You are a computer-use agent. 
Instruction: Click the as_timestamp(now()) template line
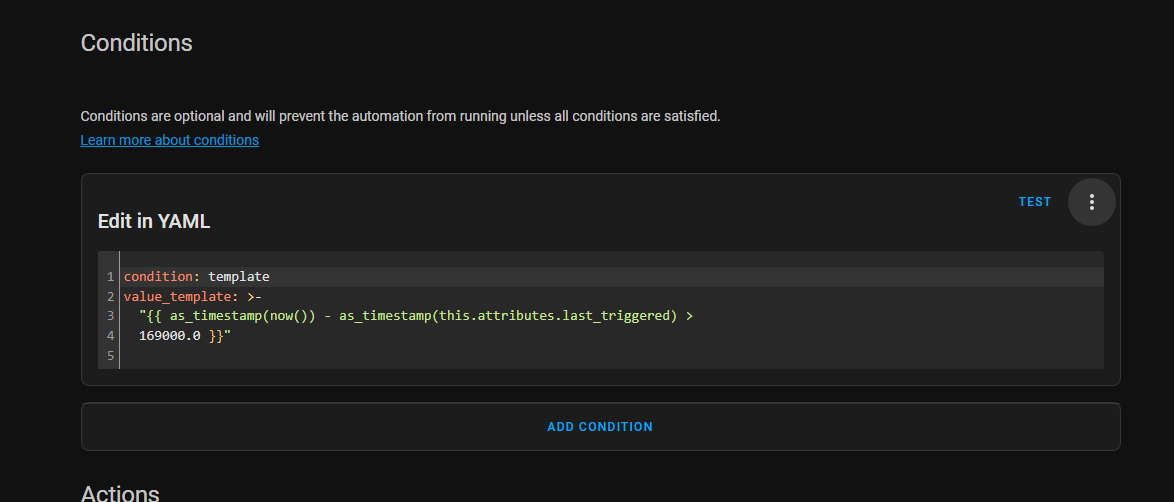(416, 316)
